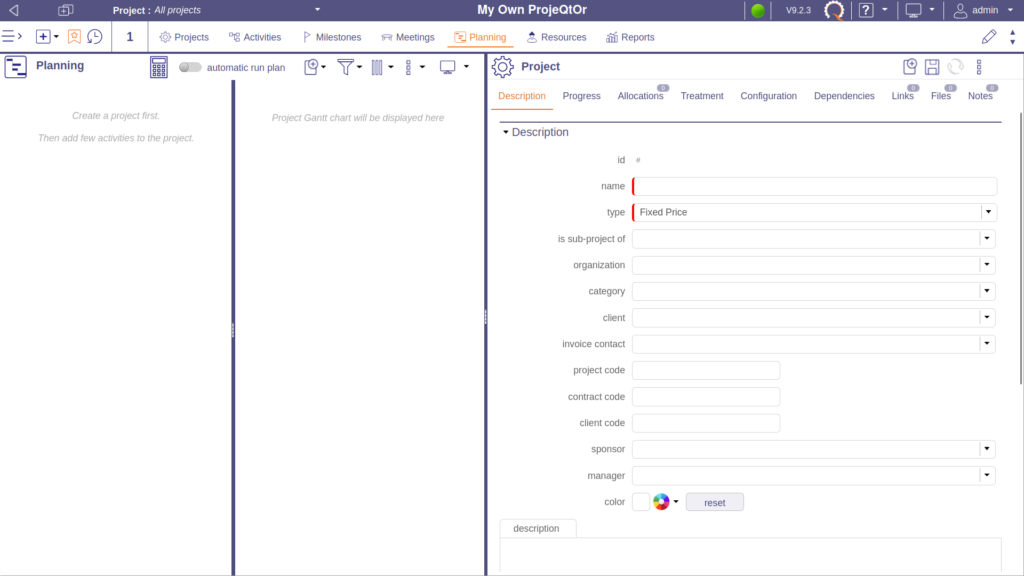The width and height of the screenshot is (1024, 576).
Task: Collapse the Description section
Action: tap(506, 132)
